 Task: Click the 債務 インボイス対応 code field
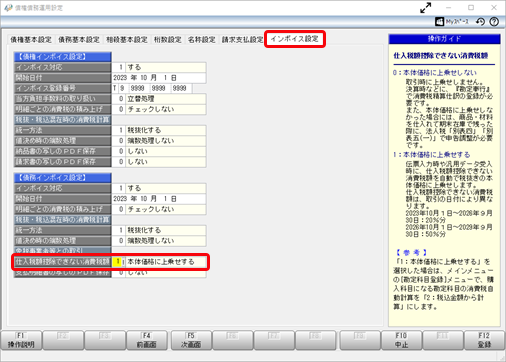click(119, 188)
